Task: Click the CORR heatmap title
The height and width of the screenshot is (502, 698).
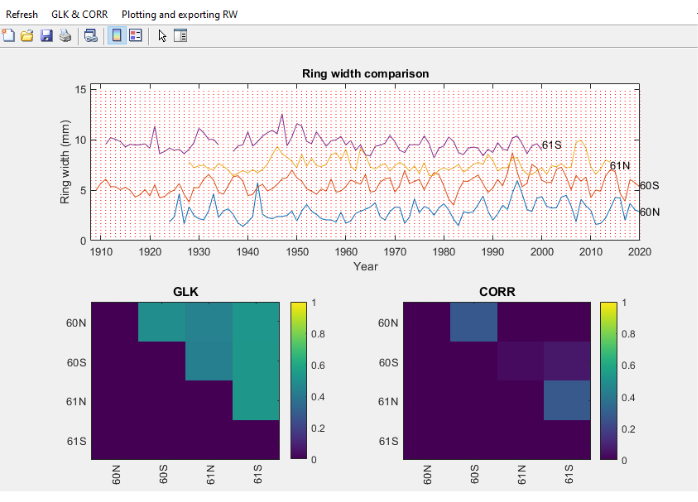Action: [497, 292]
